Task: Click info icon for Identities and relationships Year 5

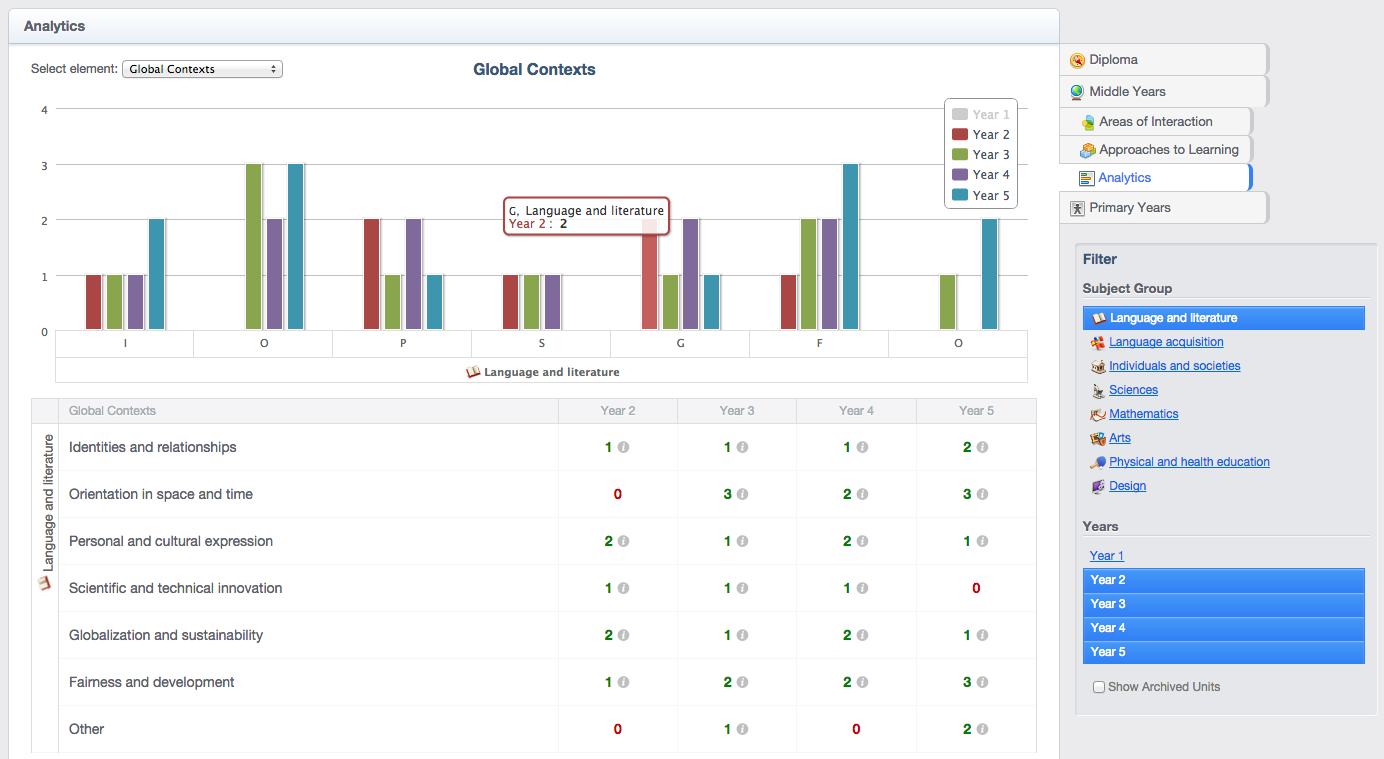Action: point(982,447)
